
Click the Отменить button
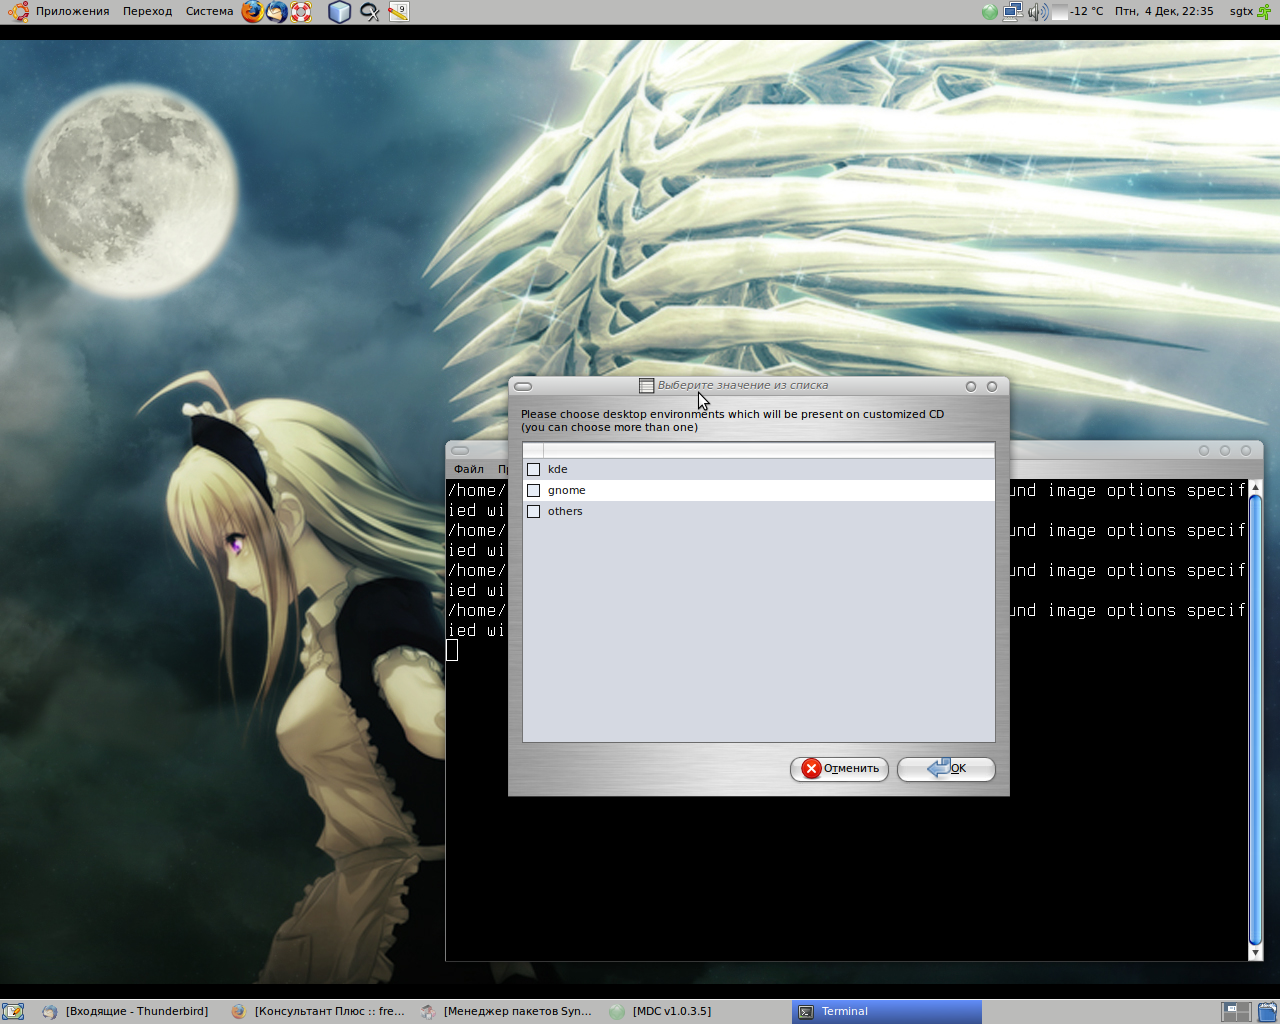click(x=839, y=768)
